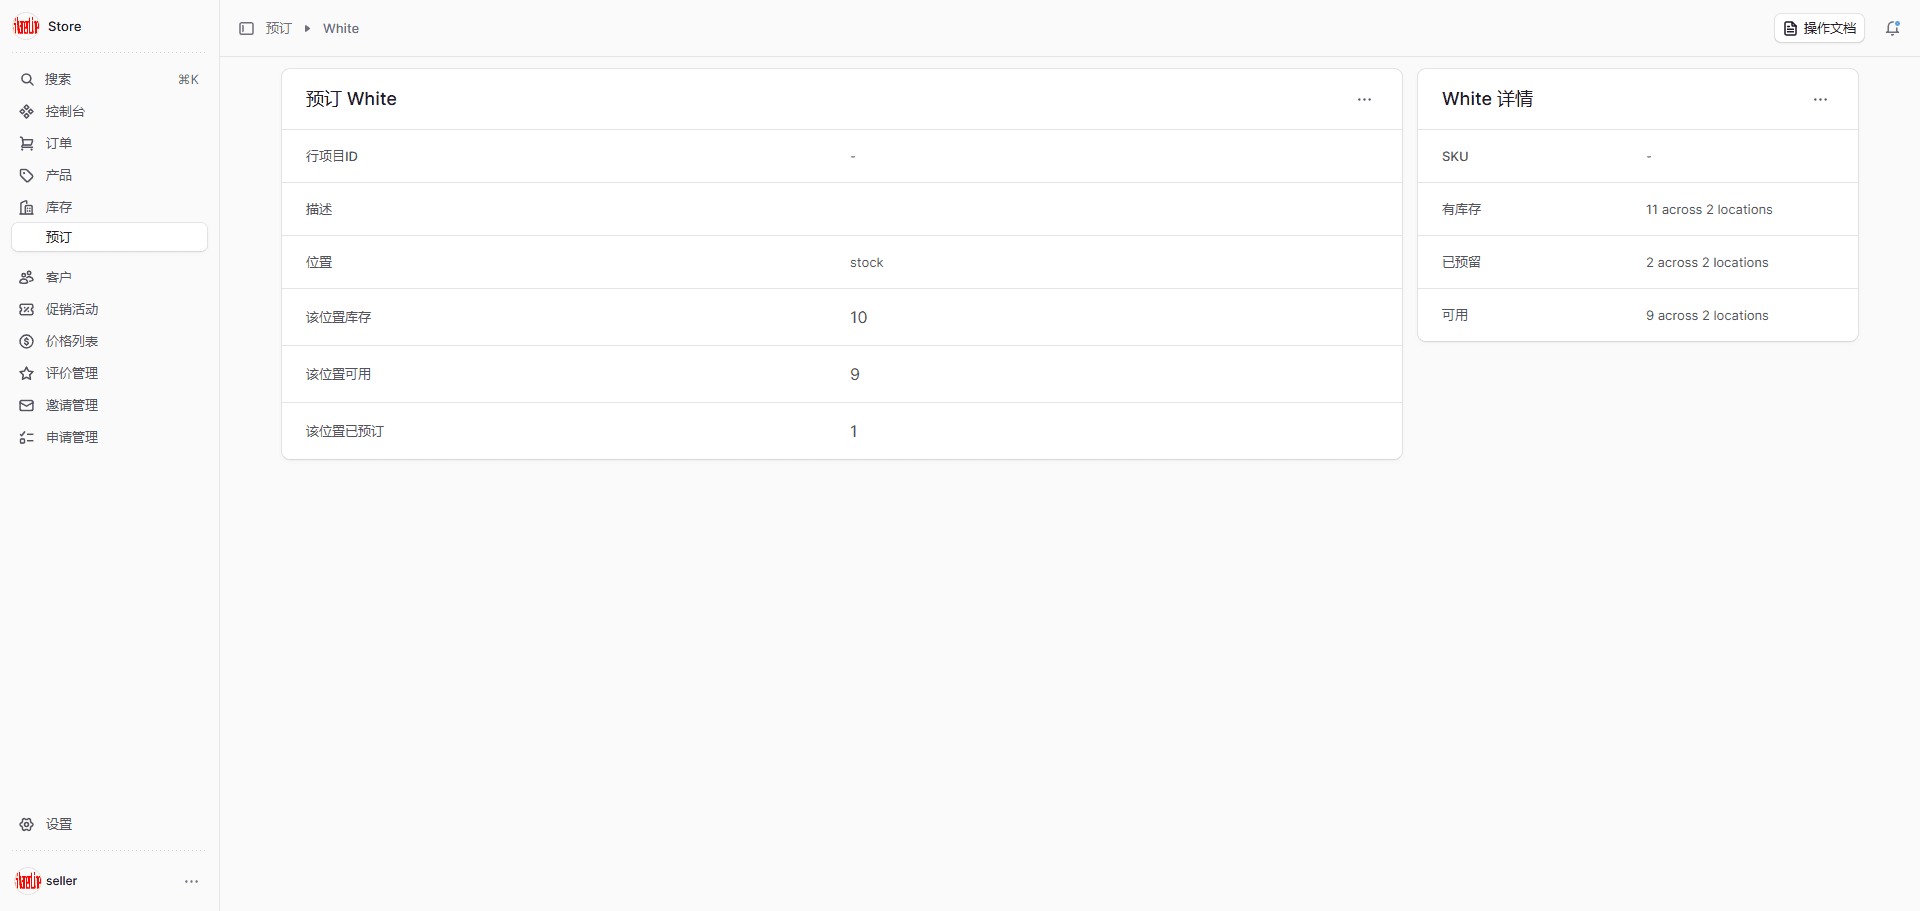Image resolution: width=1920 pixels, height=911 pixels.
Task: Go to 控制台 dashboard icon
Action: 27,112
